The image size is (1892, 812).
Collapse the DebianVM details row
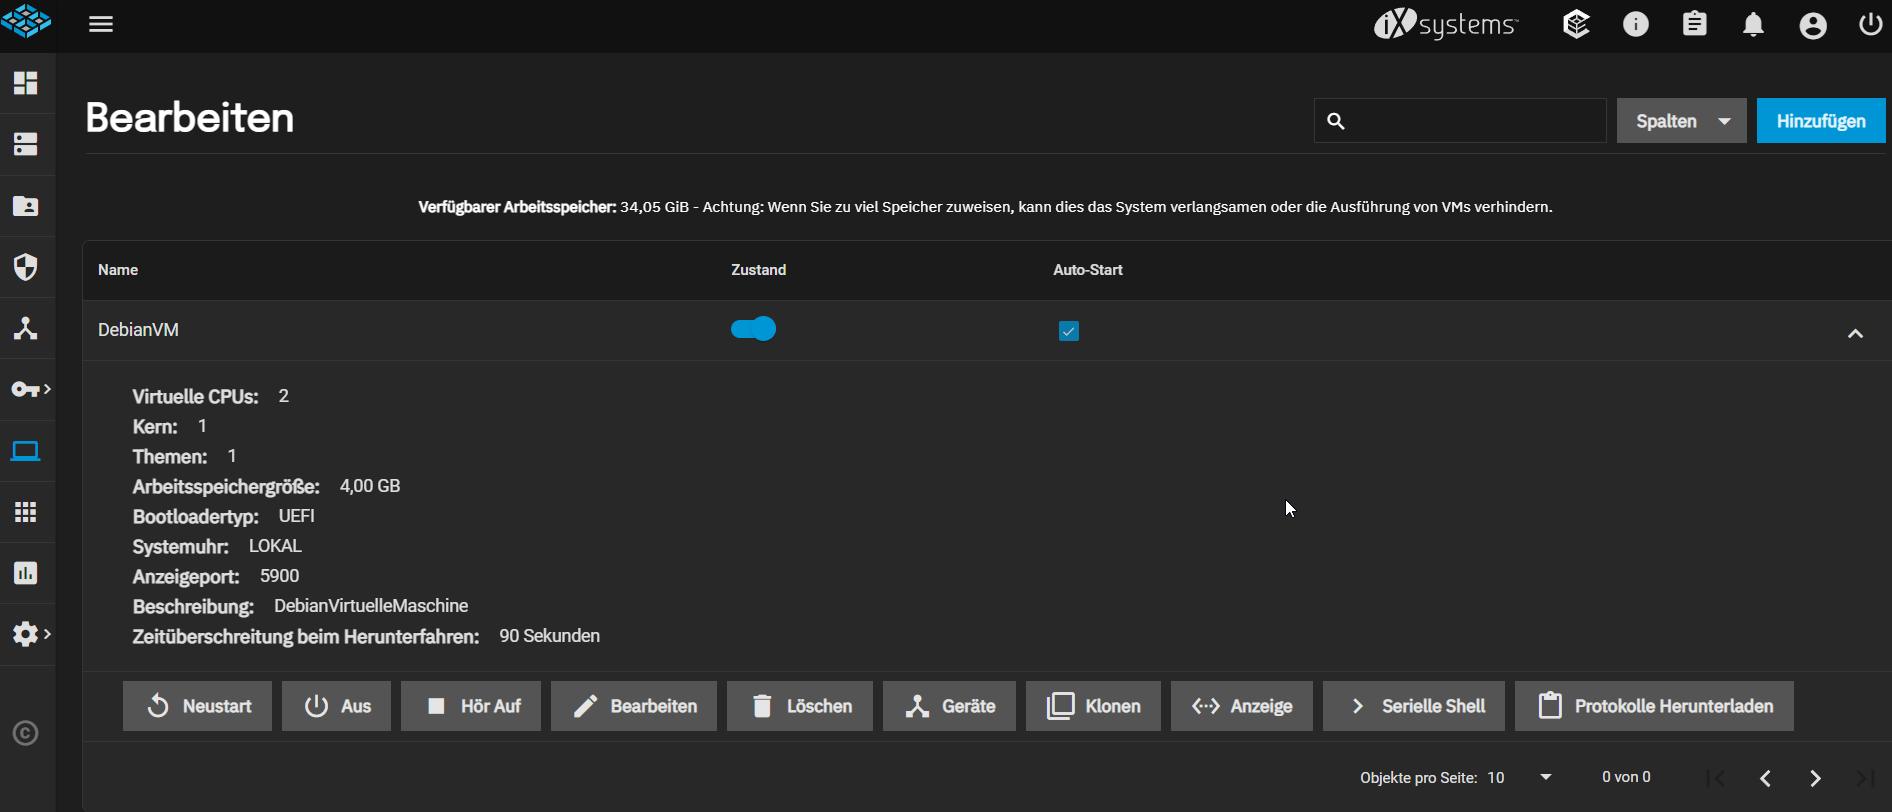click(x=1855, y=333)
